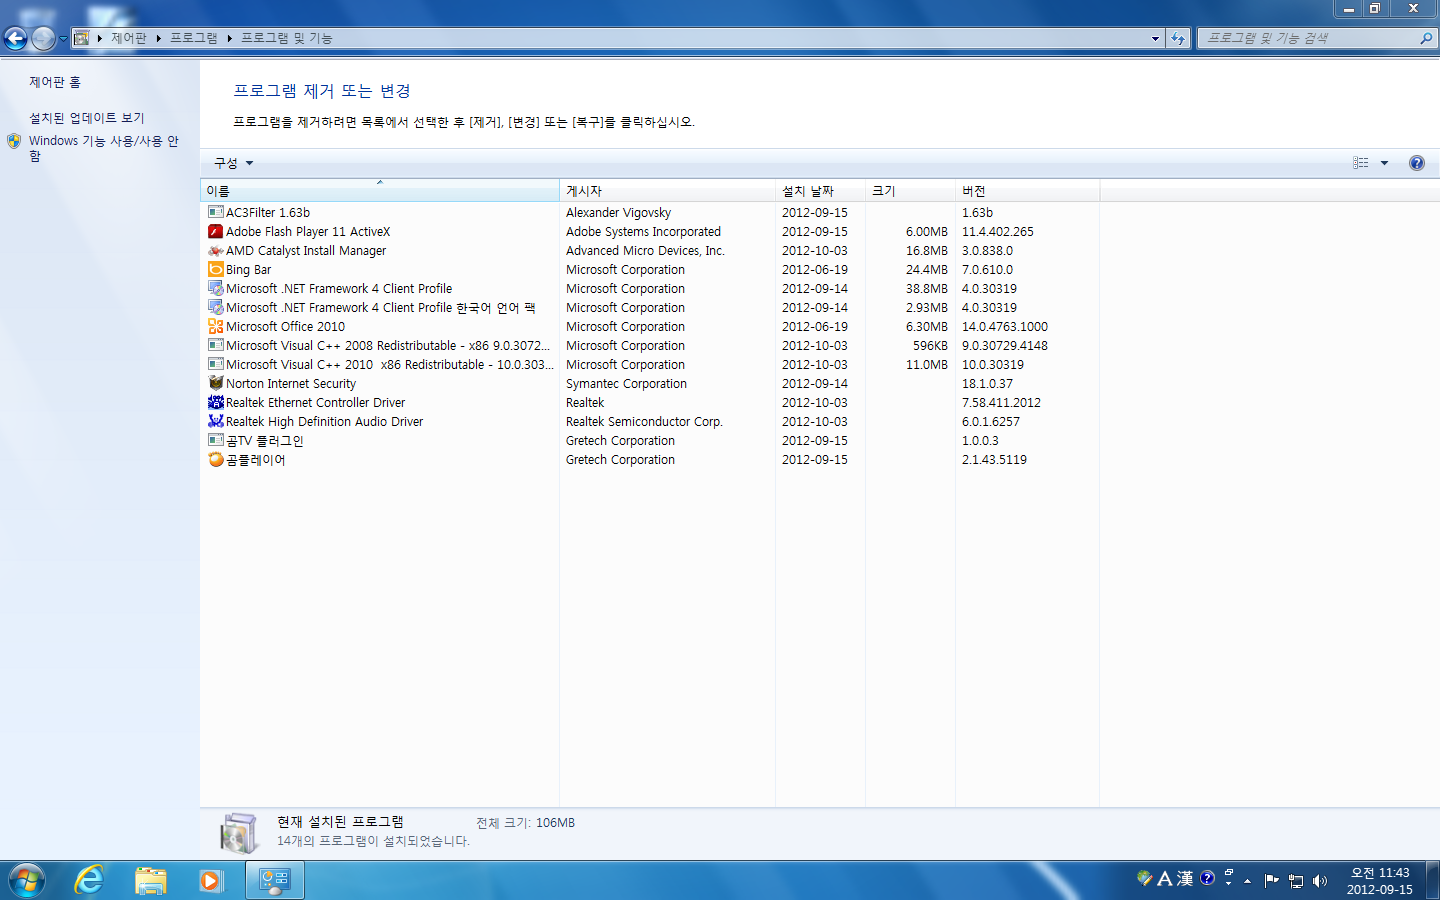Click the installed programs icon in details pane
Image resolution: width=1440 pixels, height=900 pixels.
click(x=239, y=833)
